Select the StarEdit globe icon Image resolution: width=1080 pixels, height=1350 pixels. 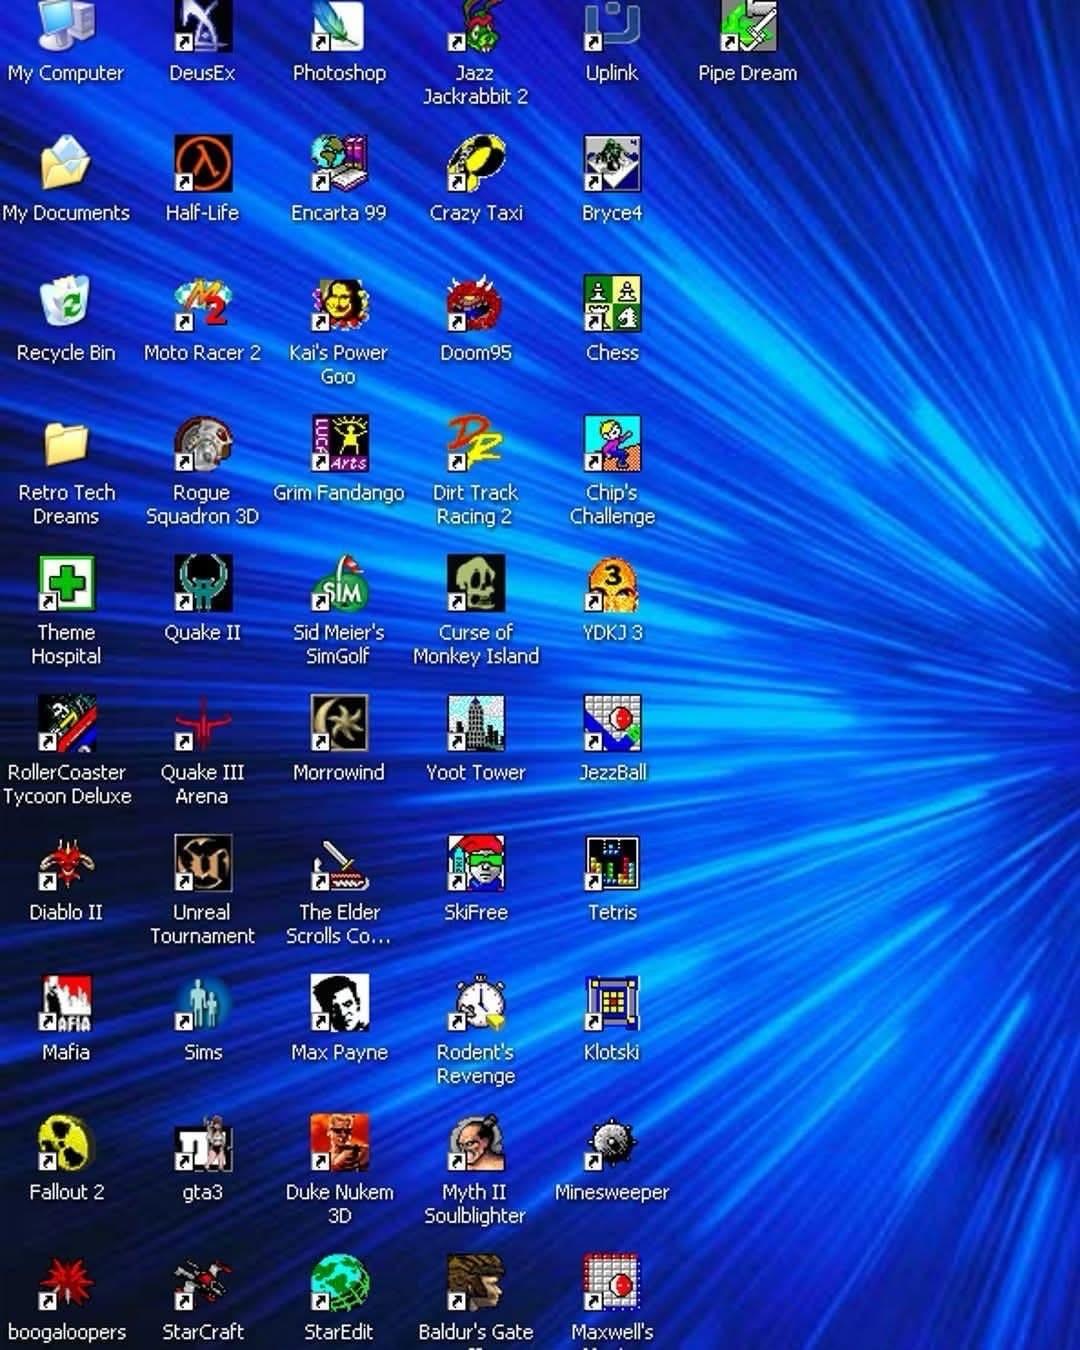click(339, 1283)
